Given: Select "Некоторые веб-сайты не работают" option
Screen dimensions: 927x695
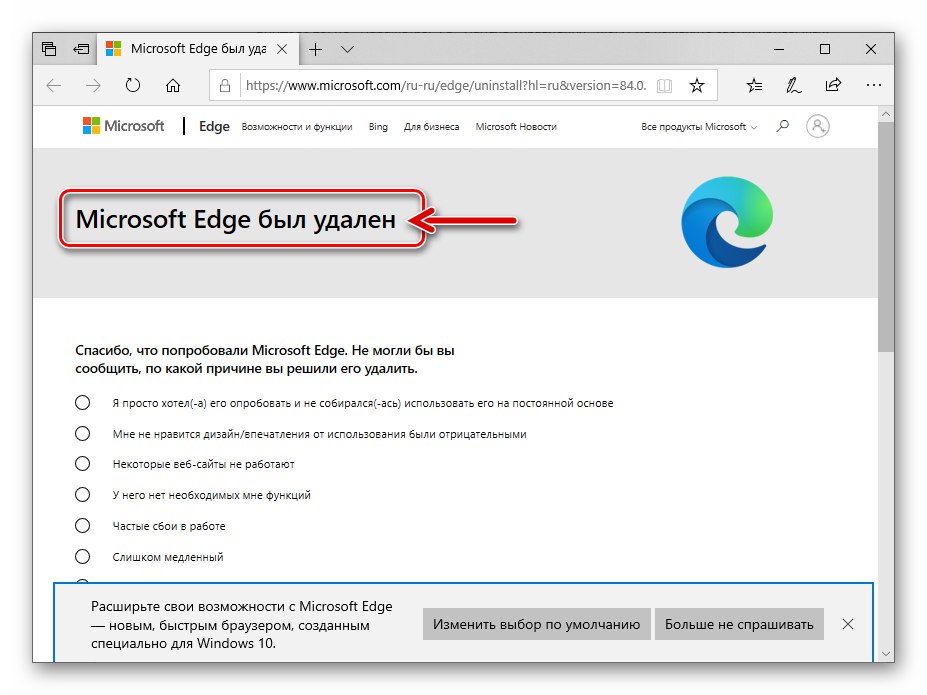Looking at the screenshot, I should 83,464.
